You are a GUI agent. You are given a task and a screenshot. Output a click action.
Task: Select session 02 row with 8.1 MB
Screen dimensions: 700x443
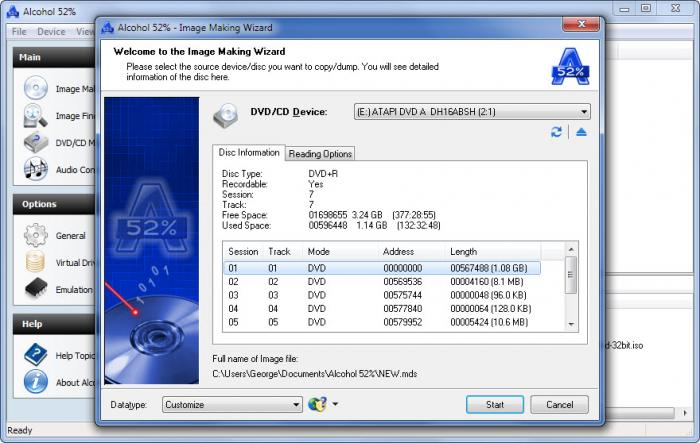(382, 282)
